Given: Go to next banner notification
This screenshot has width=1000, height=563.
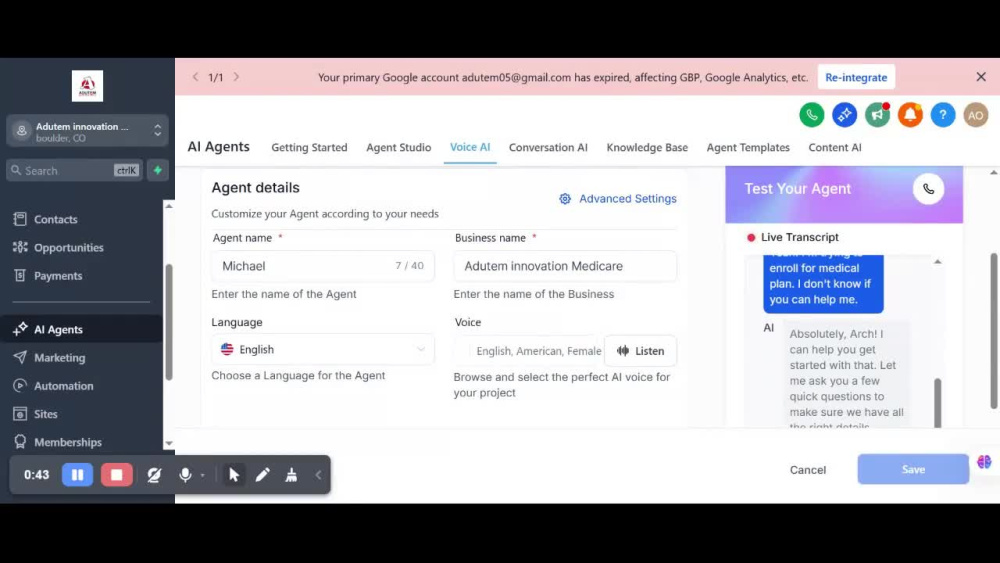Looking at the screenshot, I should point(236,77).
